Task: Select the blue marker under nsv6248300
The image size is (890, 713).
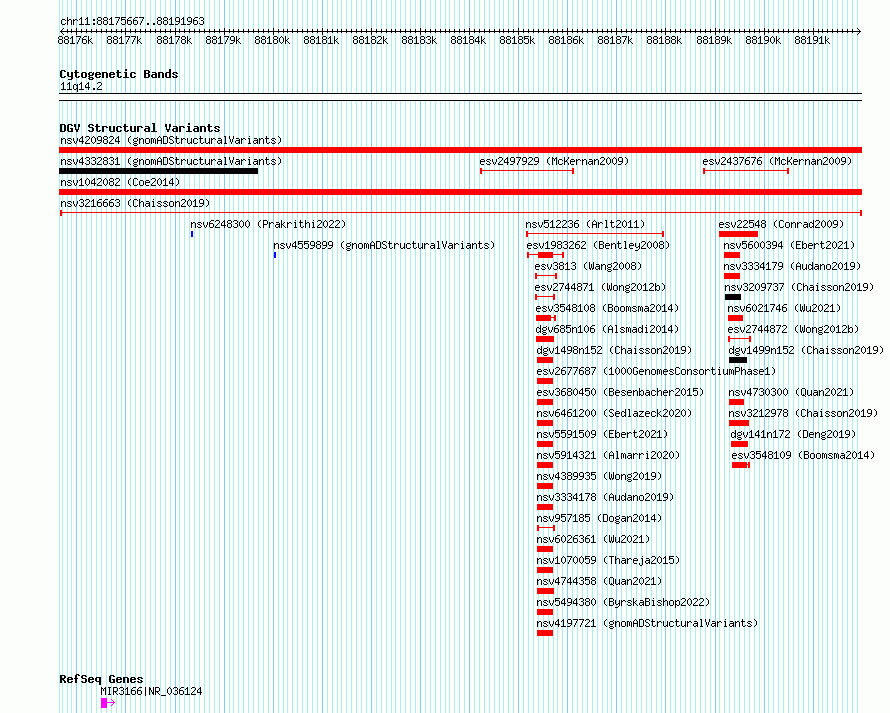Action: (x=192, y=234)
